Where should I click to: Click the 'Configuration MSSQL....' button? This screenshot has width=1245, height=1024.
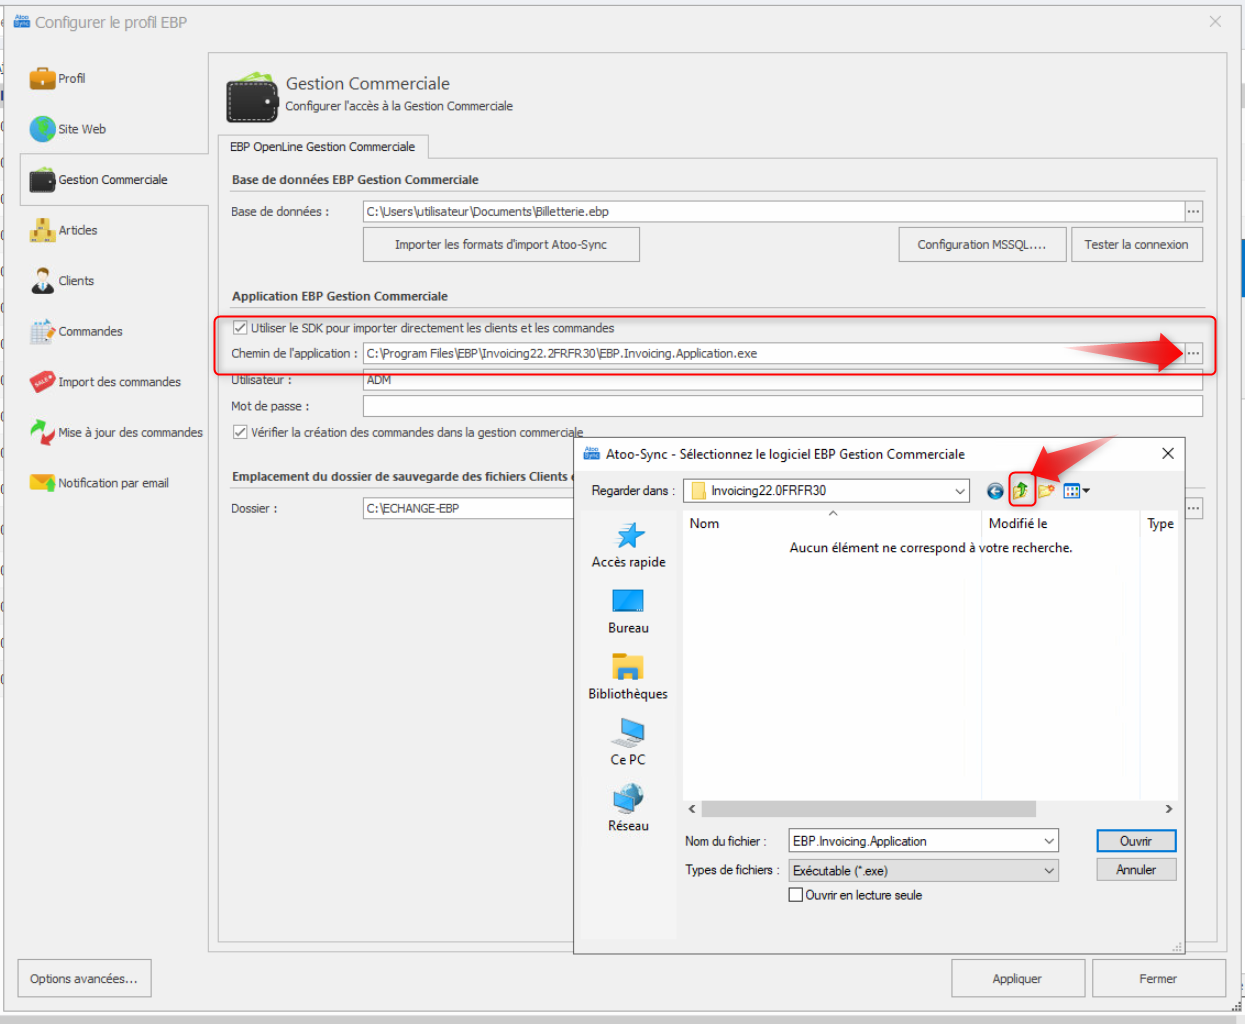[982, 245]
